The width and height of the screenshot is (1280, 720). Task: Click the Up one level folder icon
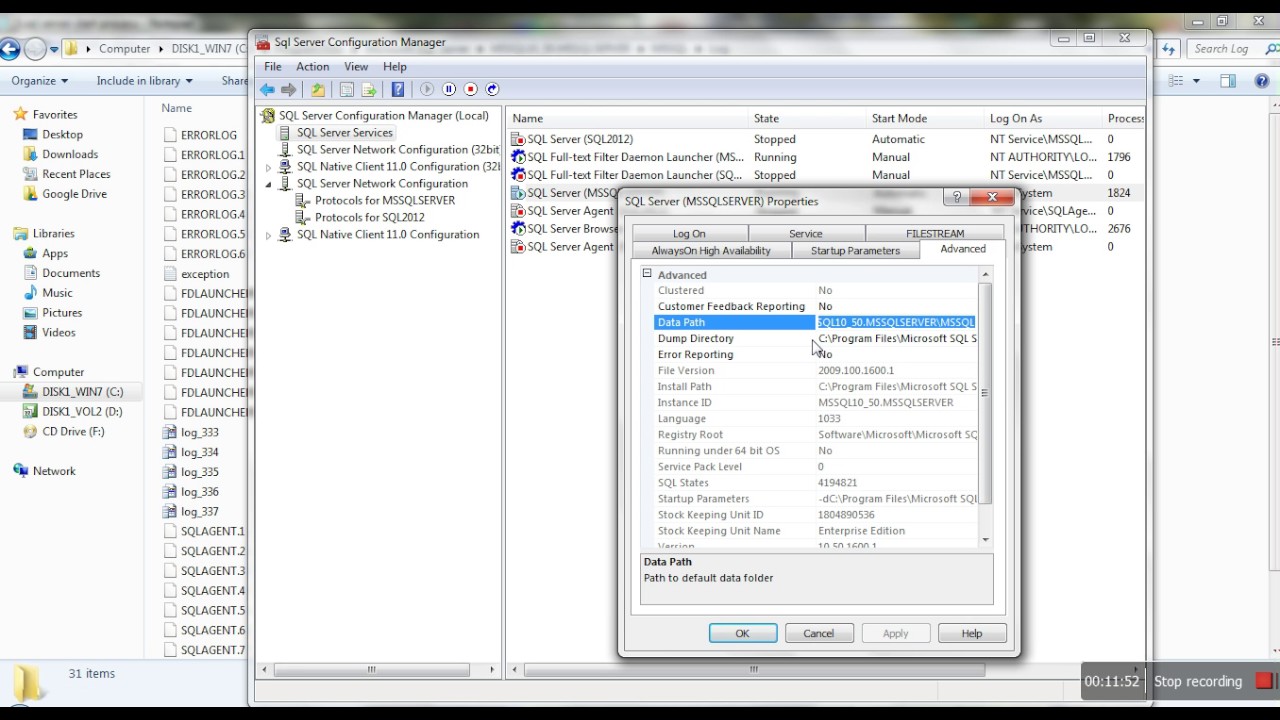click(318, 90)
